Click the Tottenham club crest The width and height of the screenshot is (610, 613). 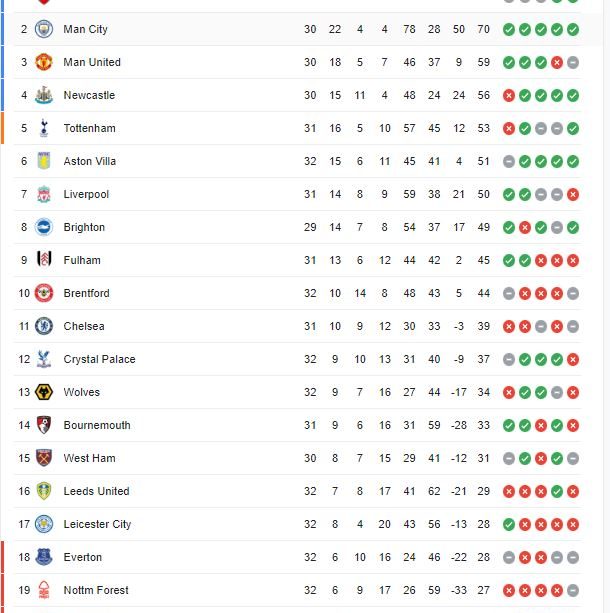pos(43,128)
